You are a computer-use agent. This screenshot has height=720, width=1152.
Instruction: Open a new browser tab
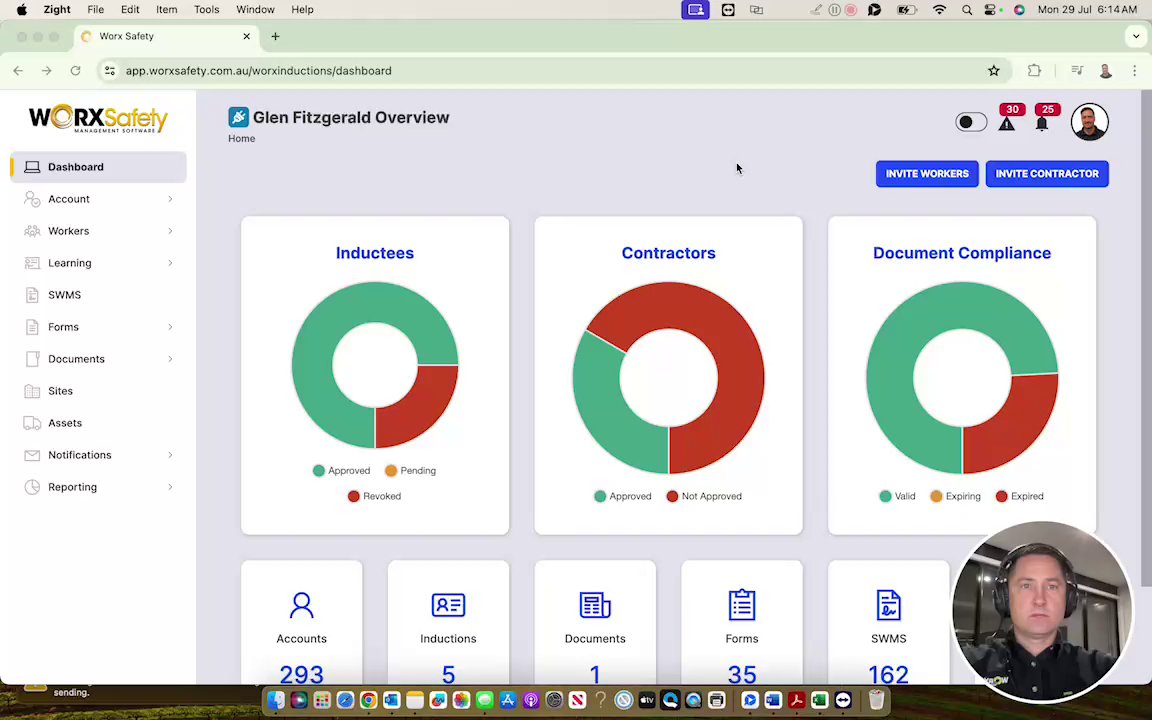point(276,36)
